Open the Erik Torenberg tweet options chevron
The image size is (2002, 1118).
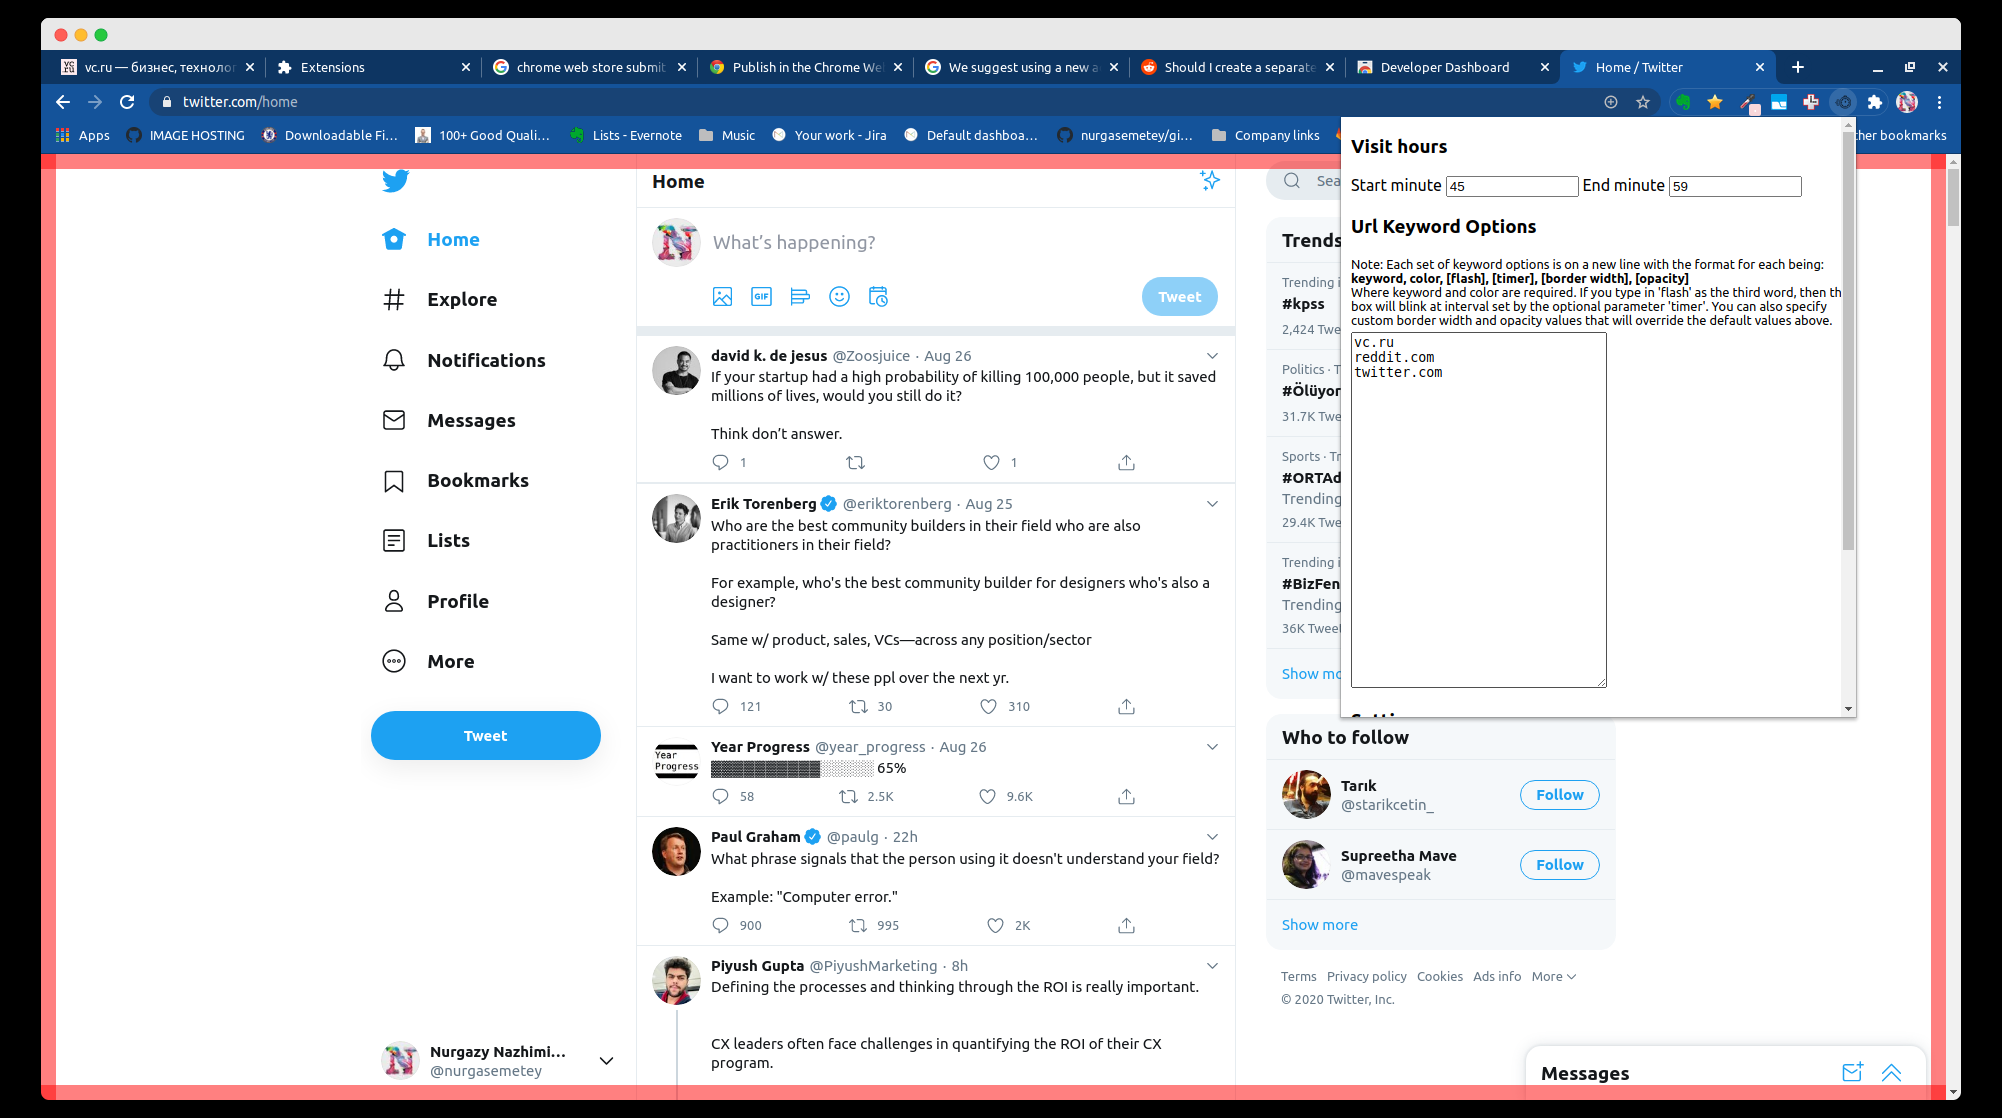point(1212,504)
